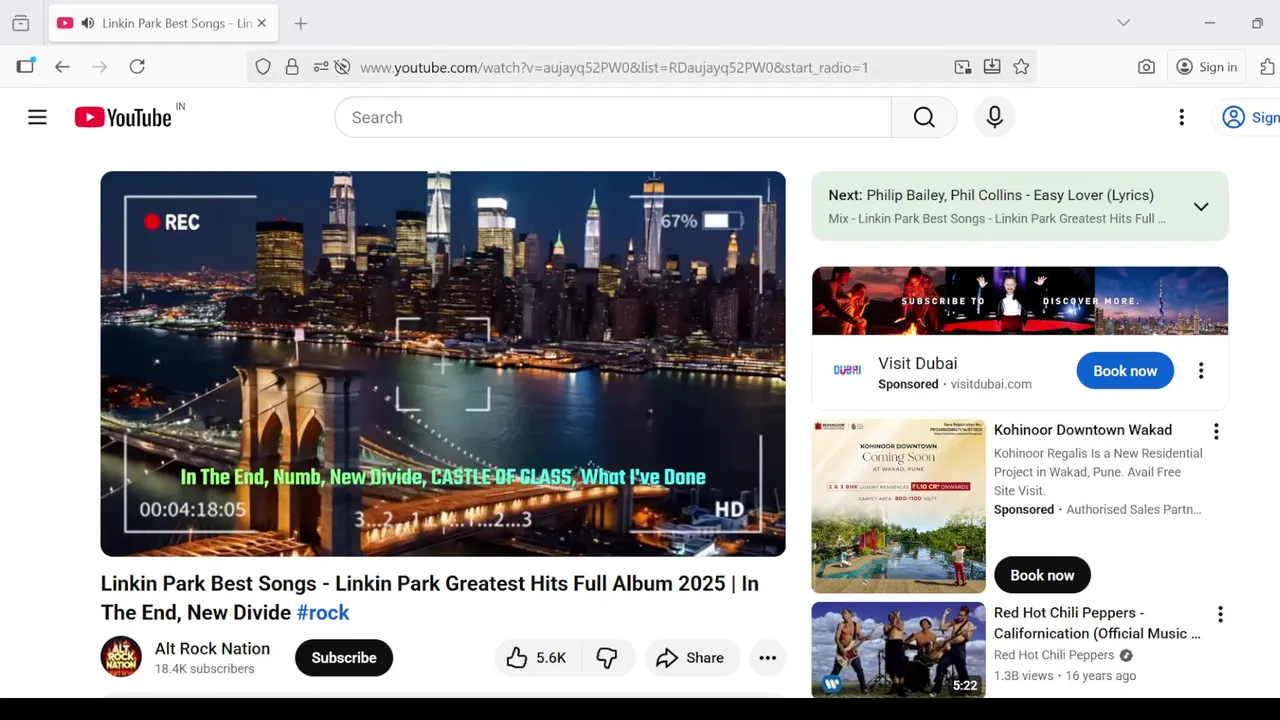The image size is (1280, 720).
Task: Click the YouTube Sign in button
Action: (x=1250, y=117)
